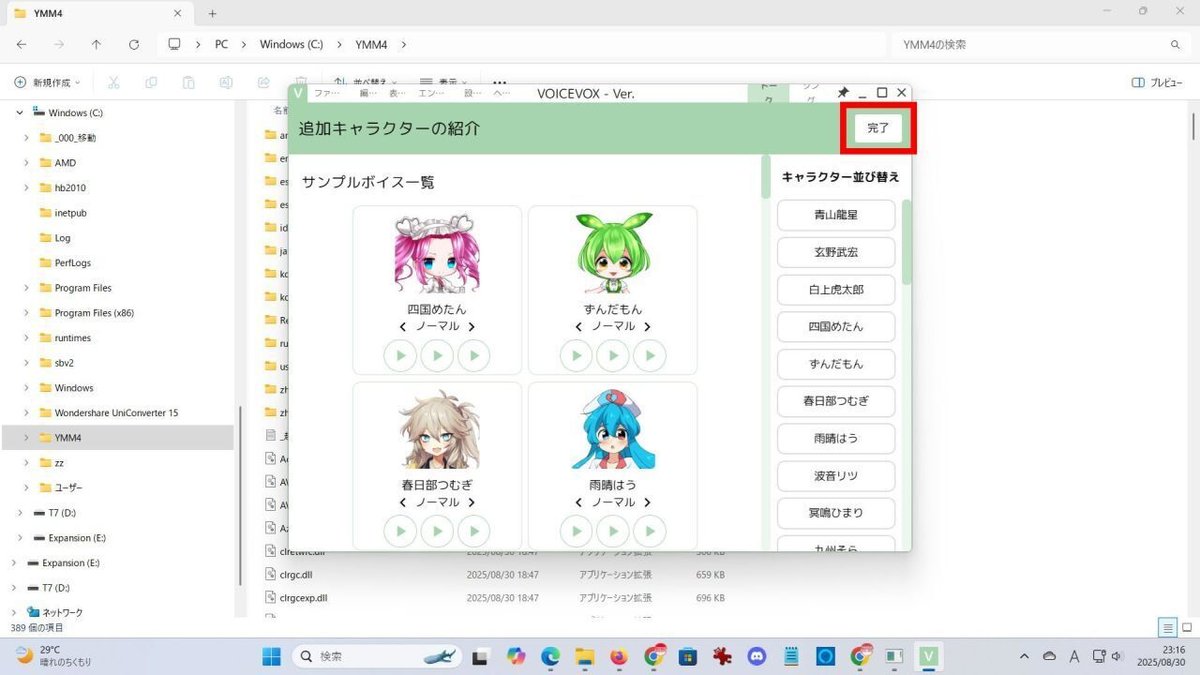Expand the Program Files folder in sidebar

point(27,287)
